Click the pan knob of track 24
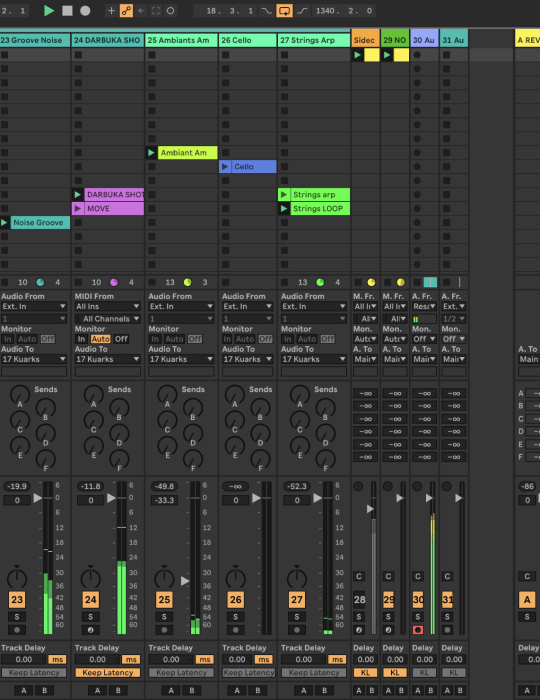This screenshot has height=700, width=540. pos(91,578)
